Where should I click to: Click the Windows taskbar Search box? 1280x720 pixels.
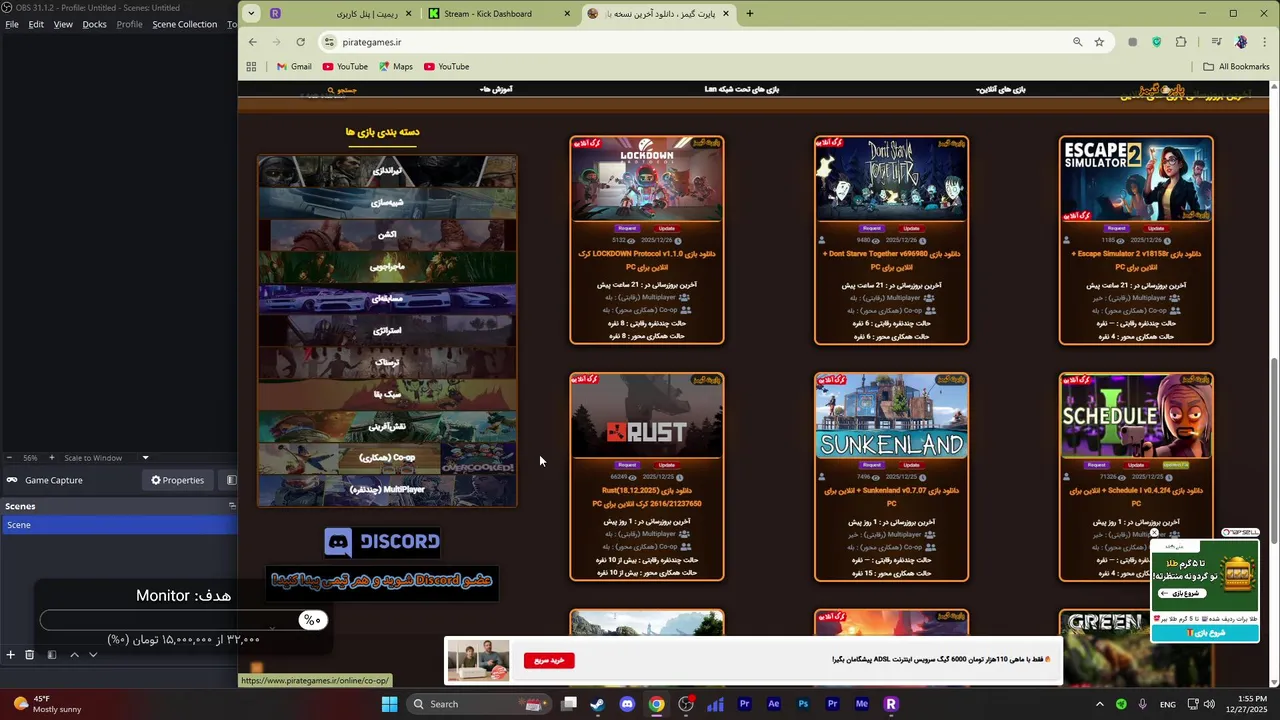(480, 704)
